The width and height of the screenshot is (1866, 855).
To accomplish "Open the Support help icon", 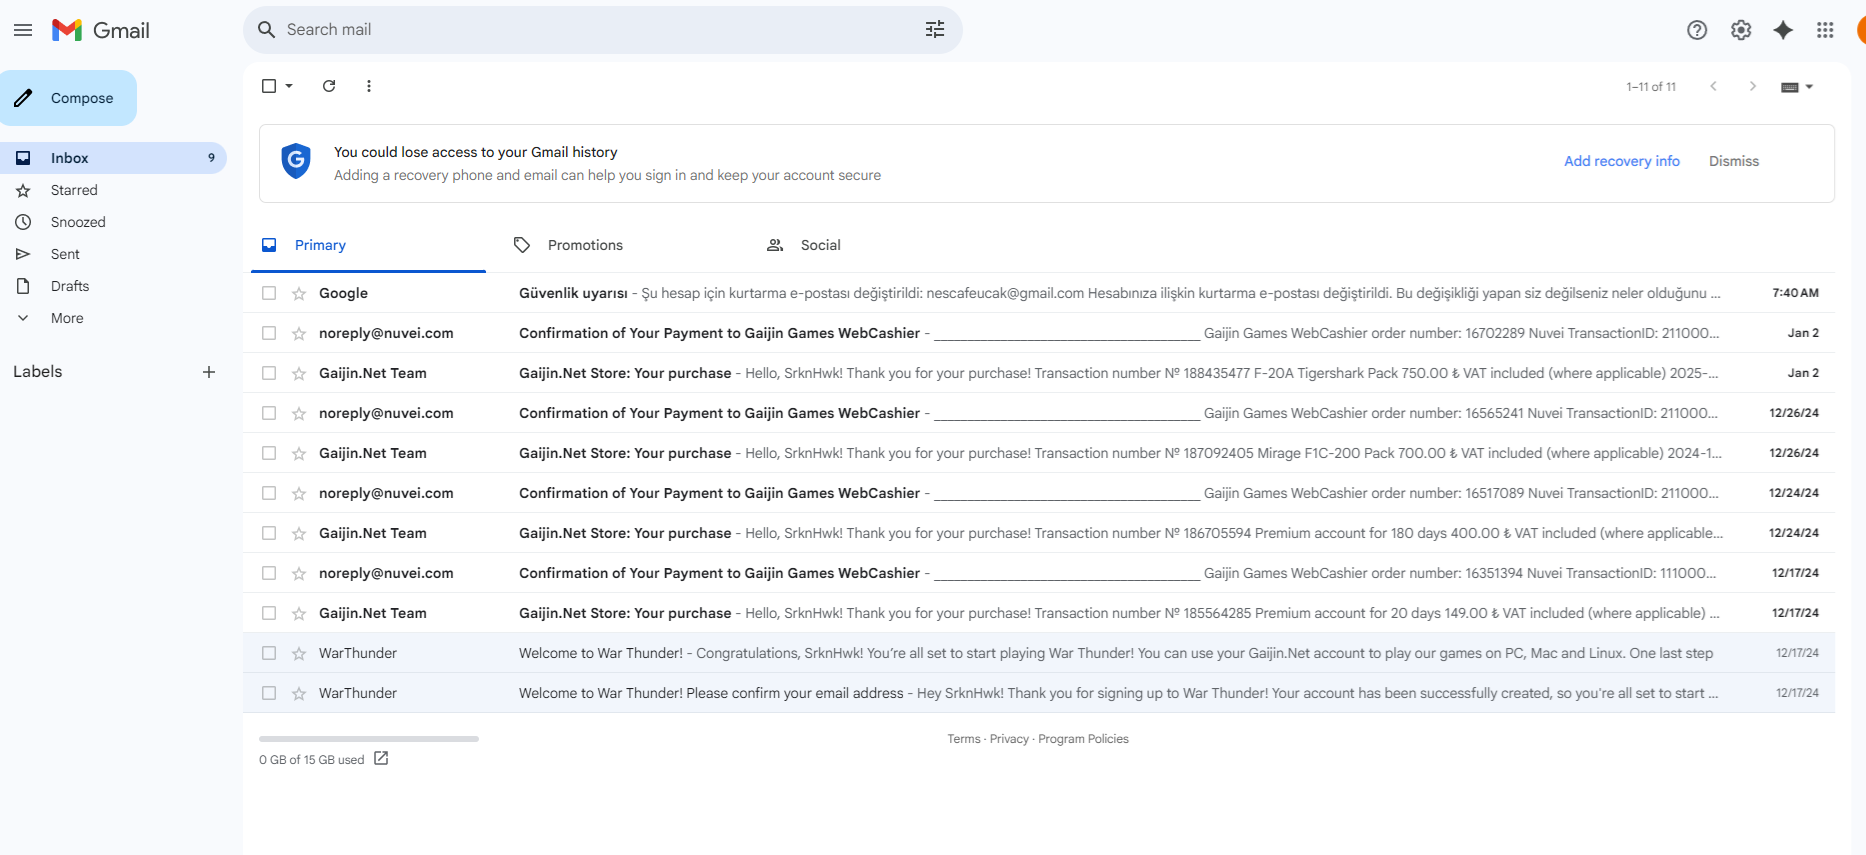I will point(1697,30).
